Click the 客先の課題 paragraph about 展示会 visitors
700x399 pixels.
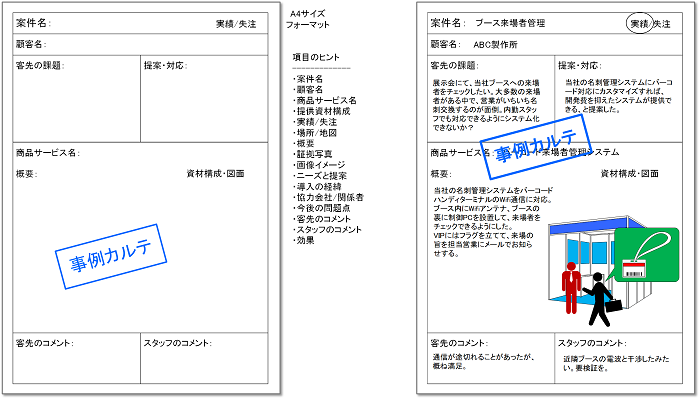[x=486, y=105]
